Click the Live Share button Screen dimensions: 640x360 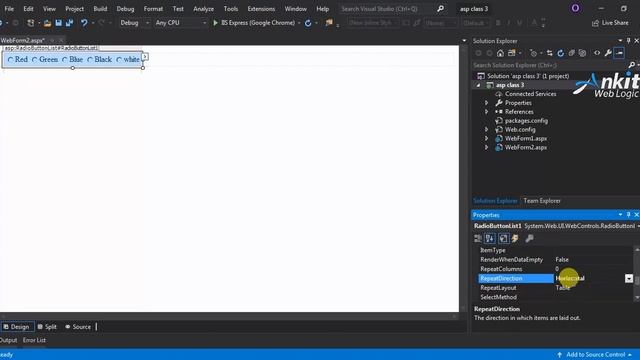[610, 23]
